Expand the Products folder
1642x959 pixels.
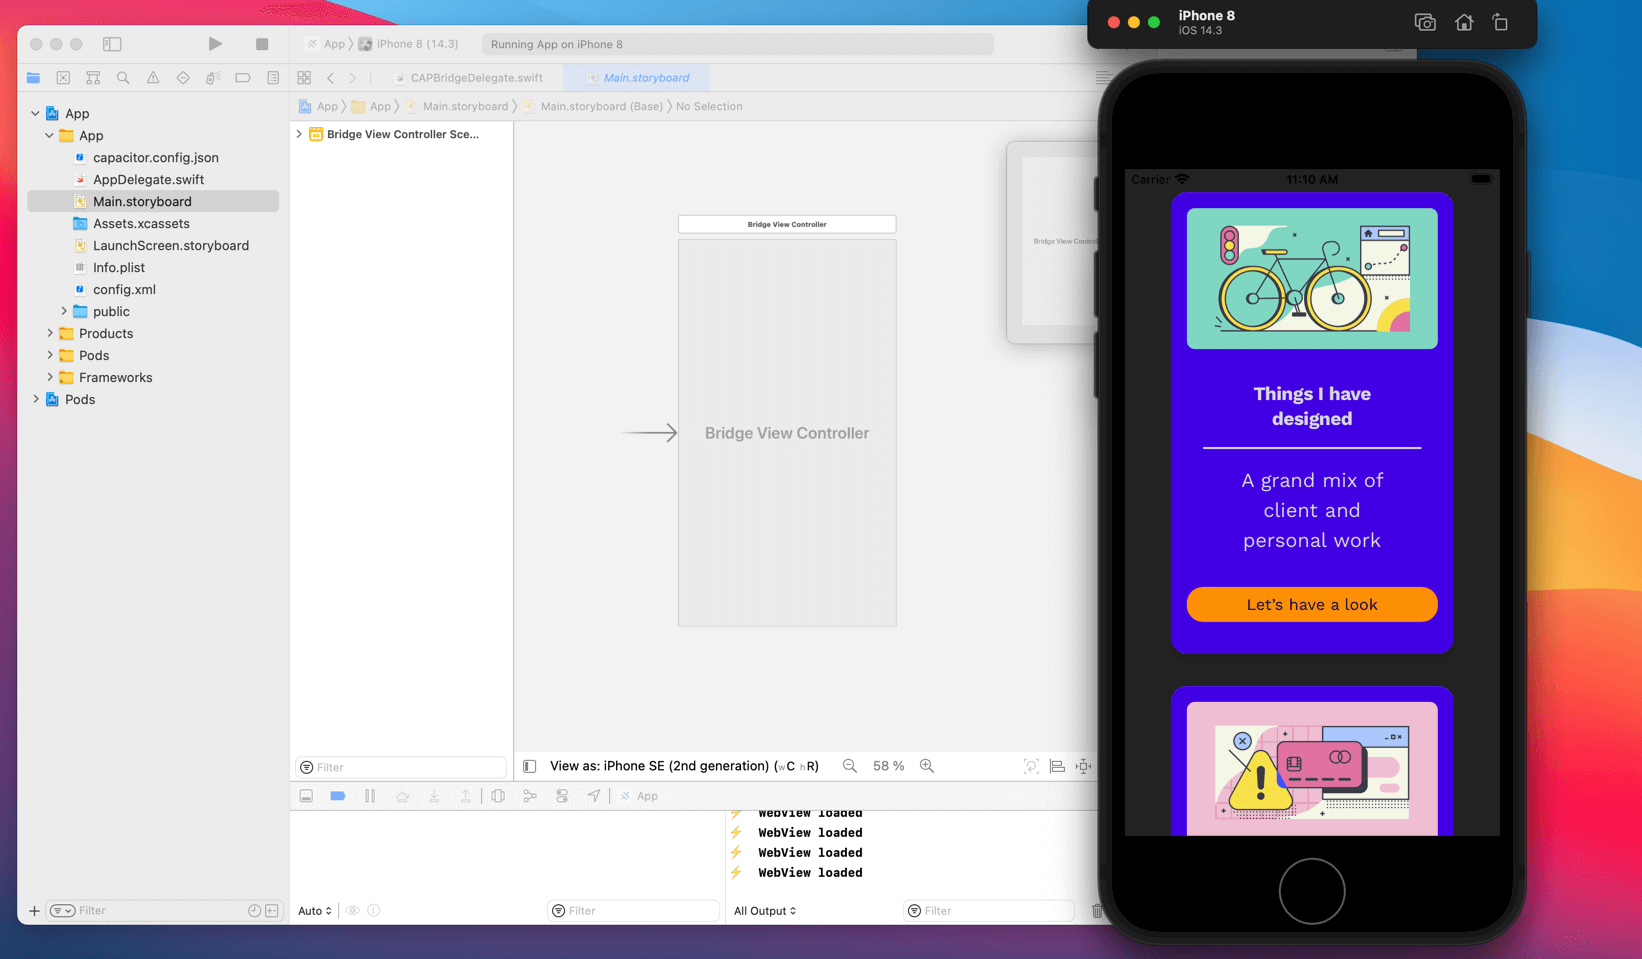[x=50, y=333]
